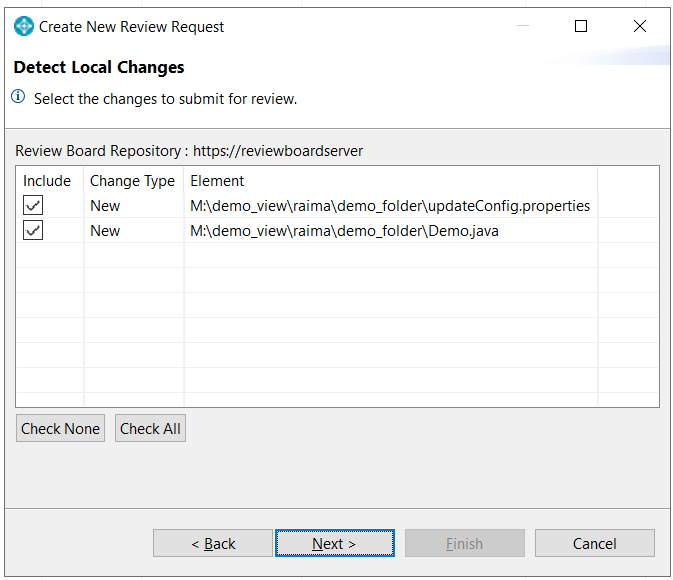Uncheck Include box for updateConfig.properties
Screen dimensions: 673x580
tap(33, 205)
